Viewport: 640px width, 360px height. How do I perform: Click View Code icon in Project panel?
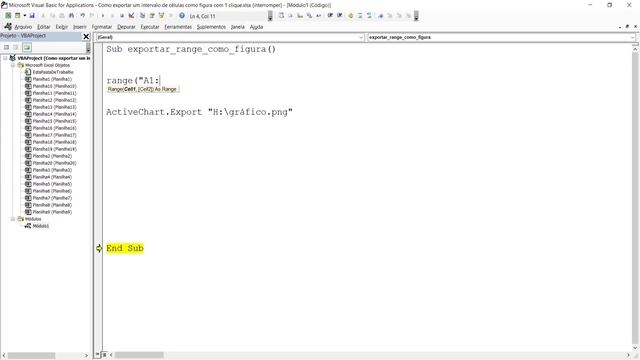pos(6,47)
